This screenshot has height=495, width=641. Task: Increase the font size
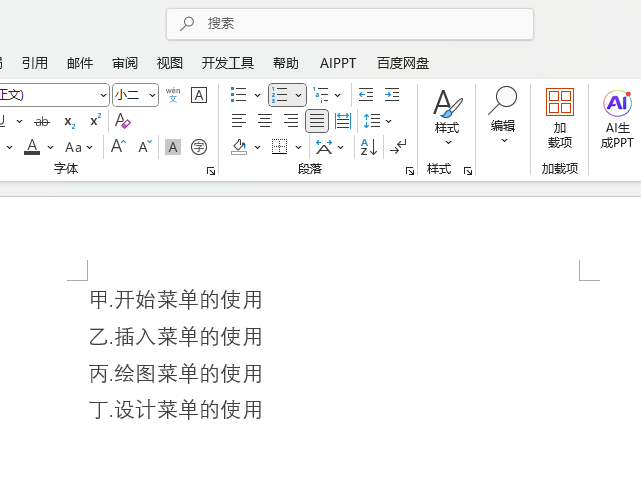(119, 146)
